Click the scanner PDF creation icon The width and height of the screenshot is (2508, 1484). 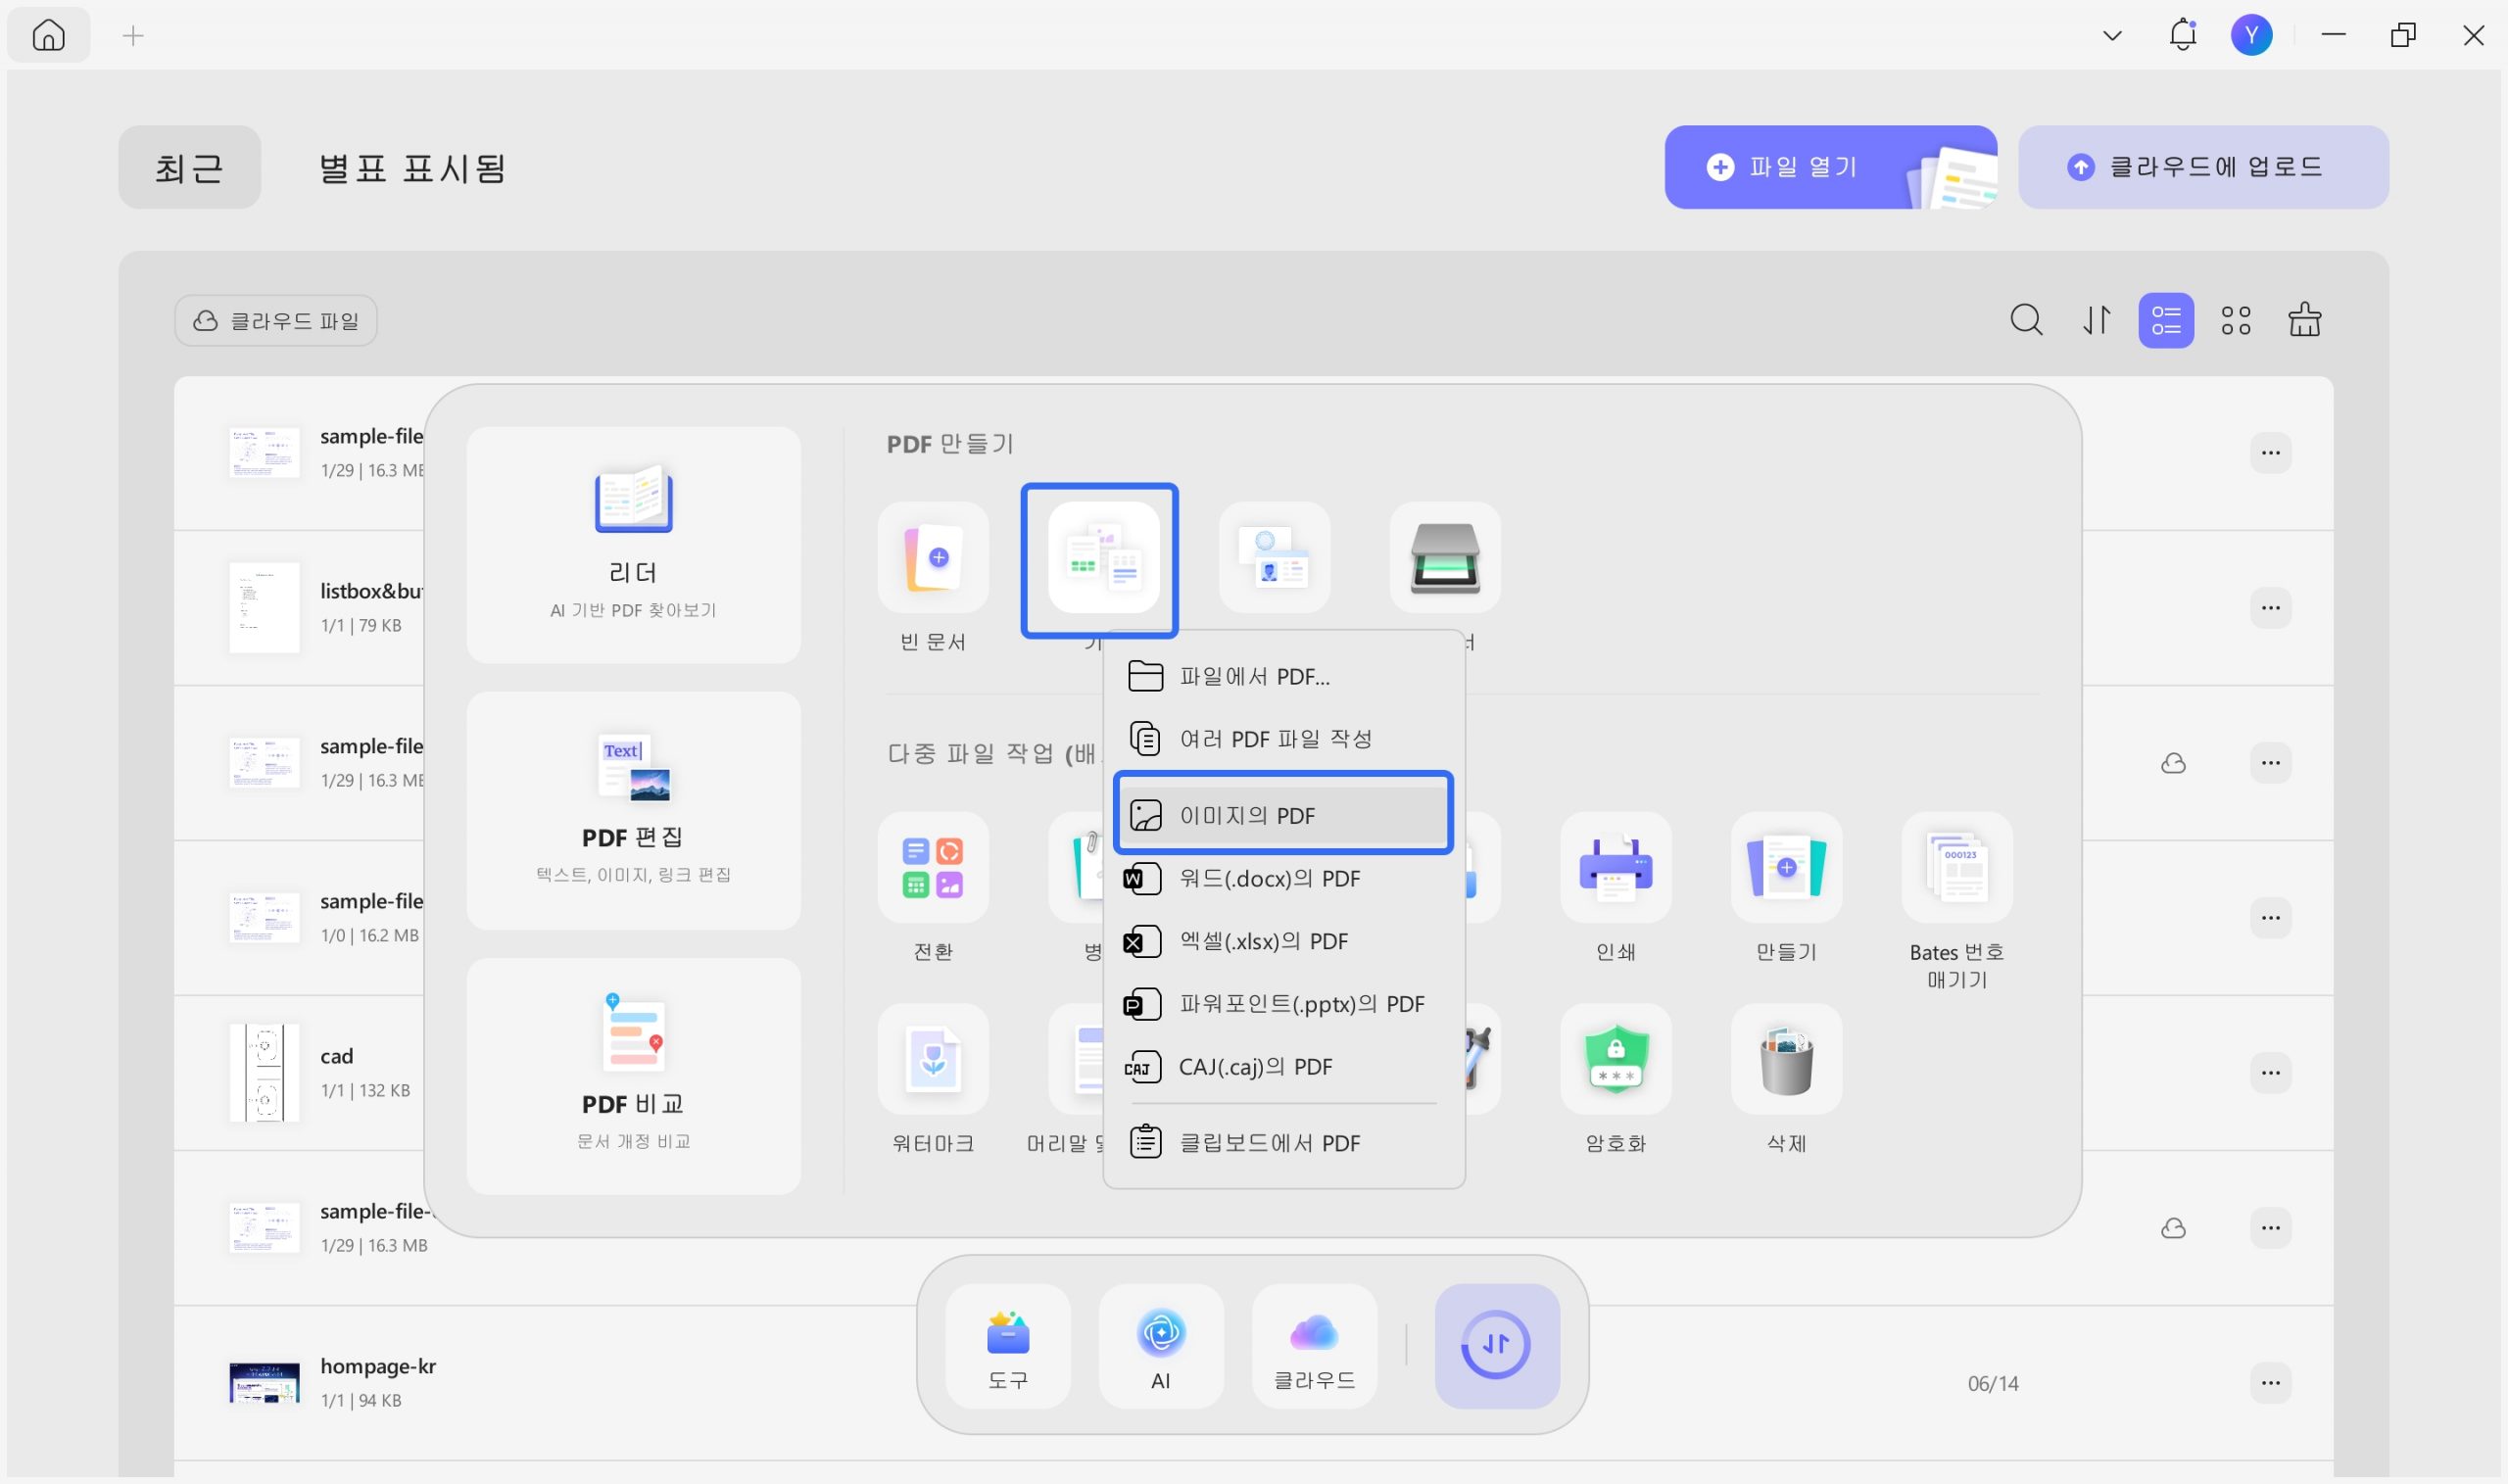click(x=1445, y=557)
